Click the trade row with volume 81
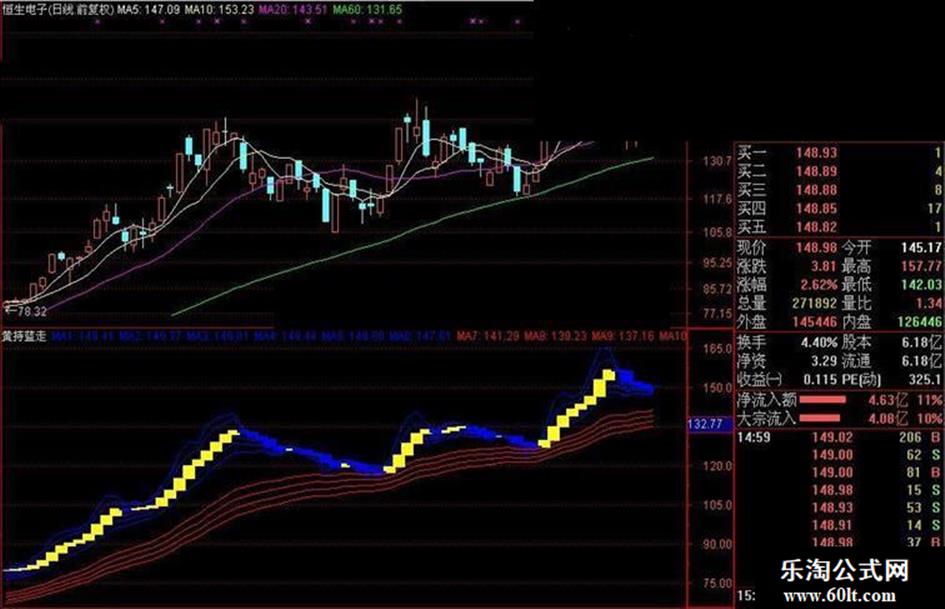The width and height of the screenshot is (945, 609). point(839,473)
